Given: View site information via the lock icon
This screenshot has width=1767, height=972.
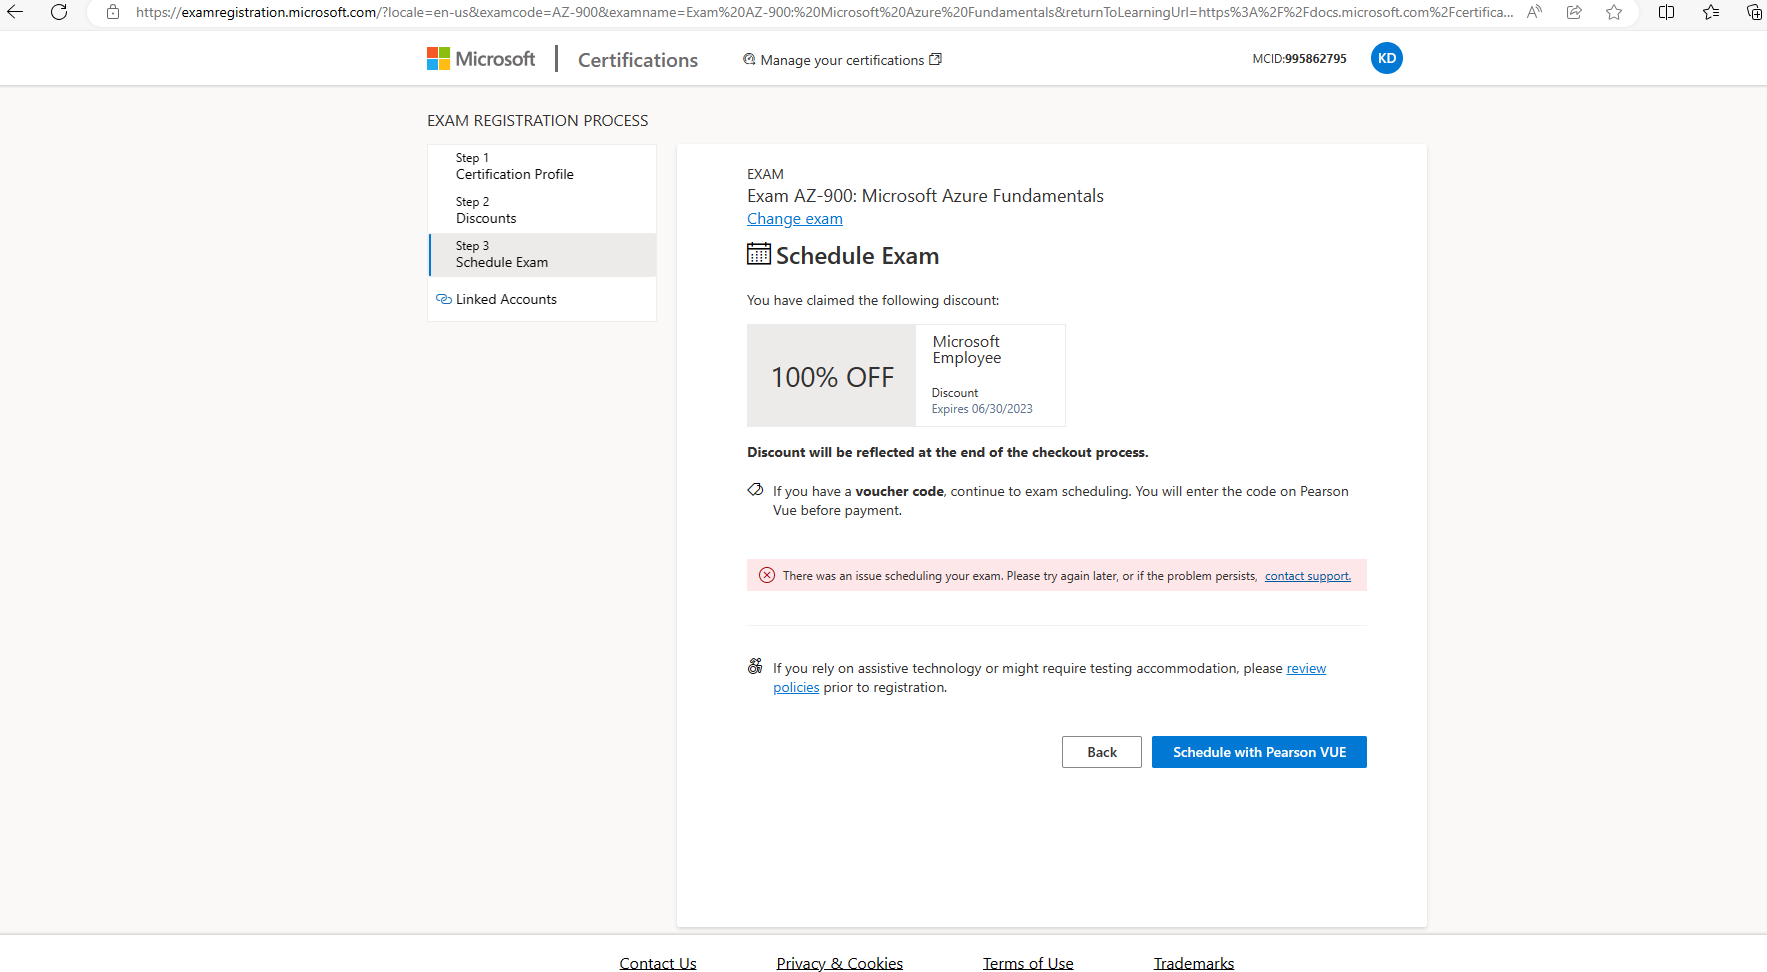Looking at the screenshot, I should (113, 12).
